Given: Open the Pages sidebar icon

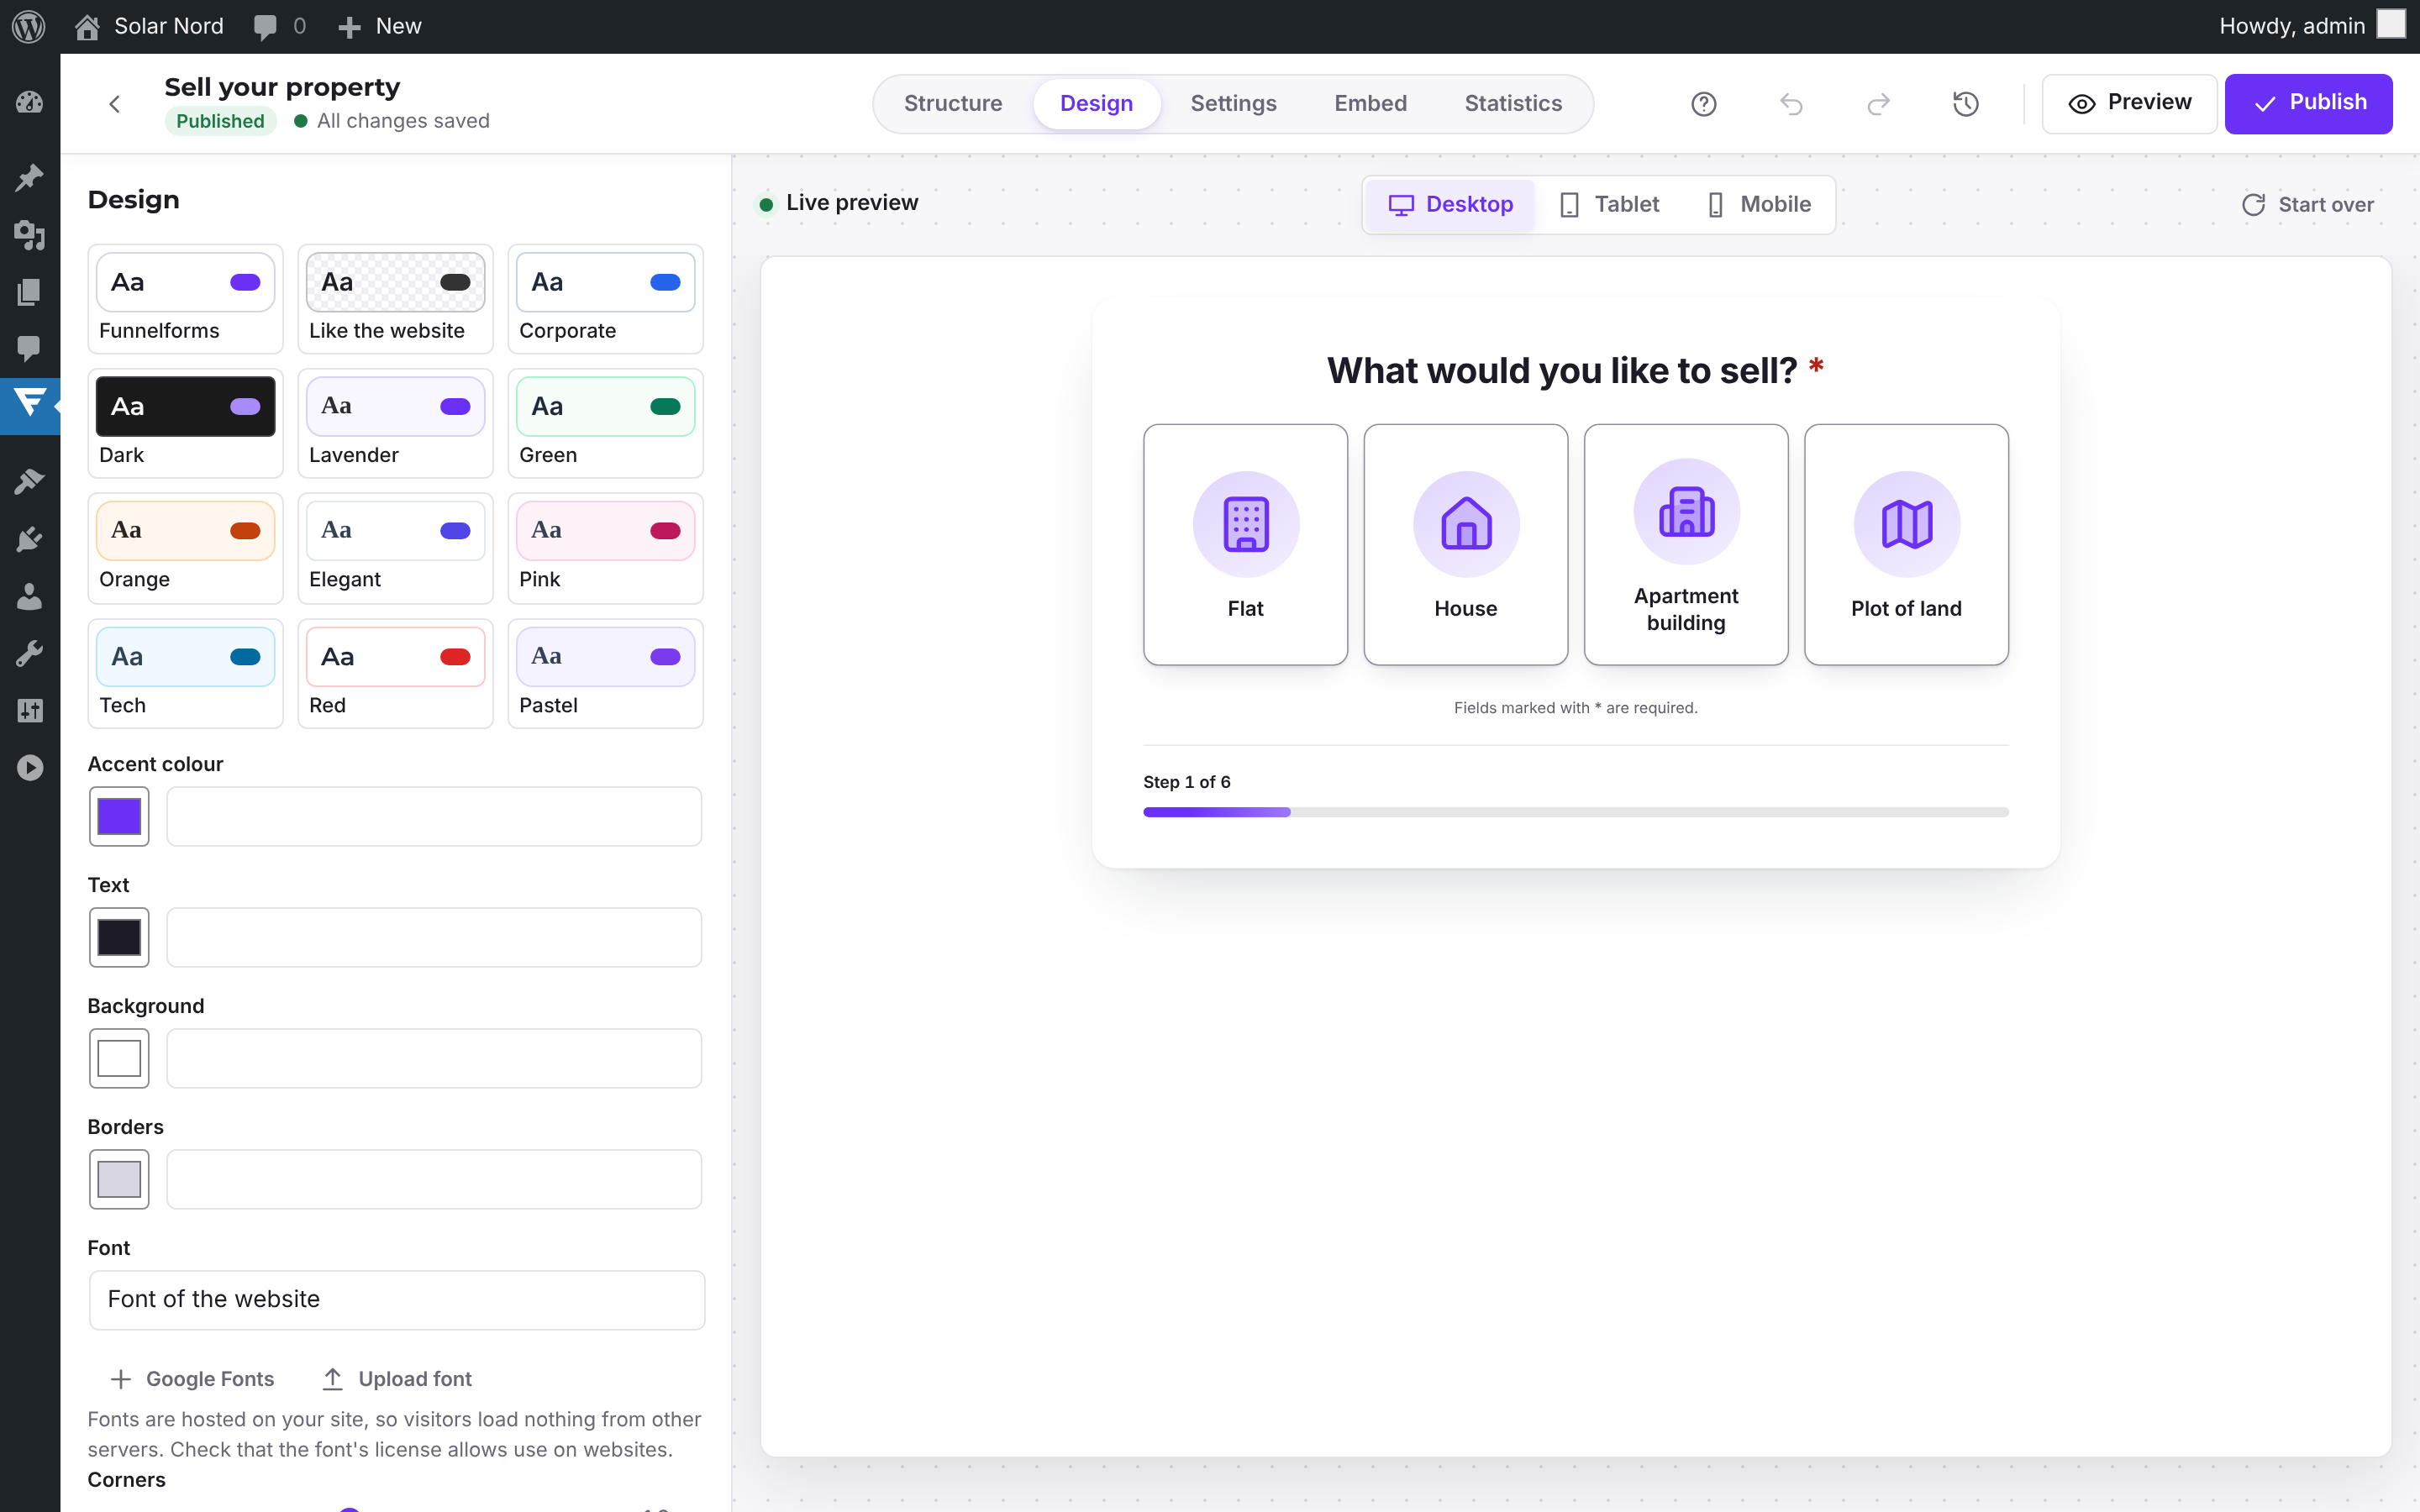Looking at the screenshot, I should pyautogui.click(x=30, y=292).
